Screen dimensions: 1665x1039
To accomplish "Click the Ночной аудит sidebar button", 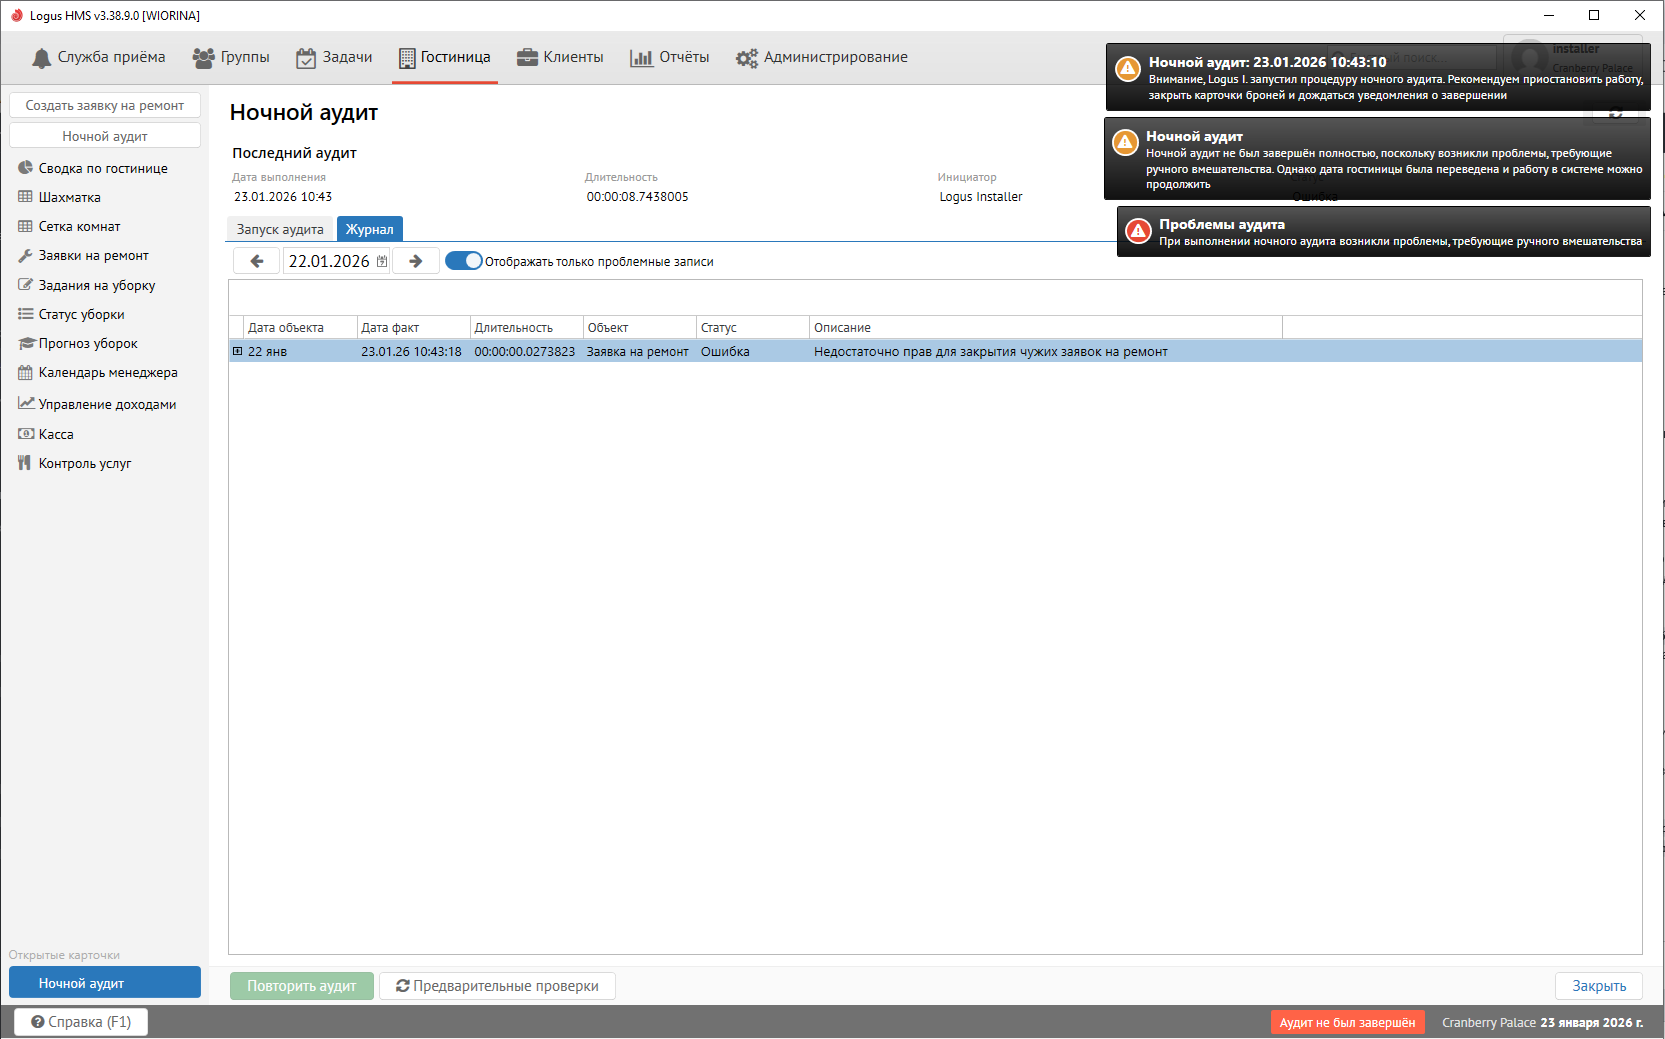I will 105,136.
